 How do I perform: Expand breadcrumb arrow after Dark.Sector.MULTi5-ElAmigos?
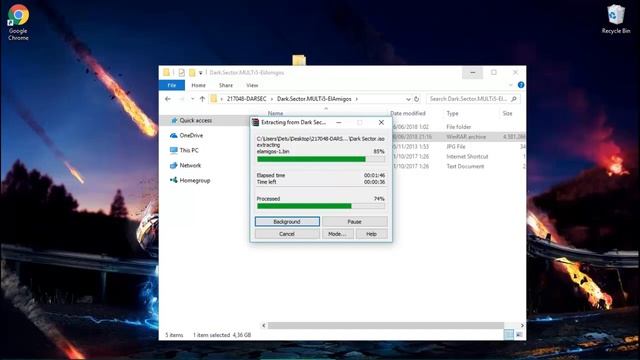coord(356,99)
